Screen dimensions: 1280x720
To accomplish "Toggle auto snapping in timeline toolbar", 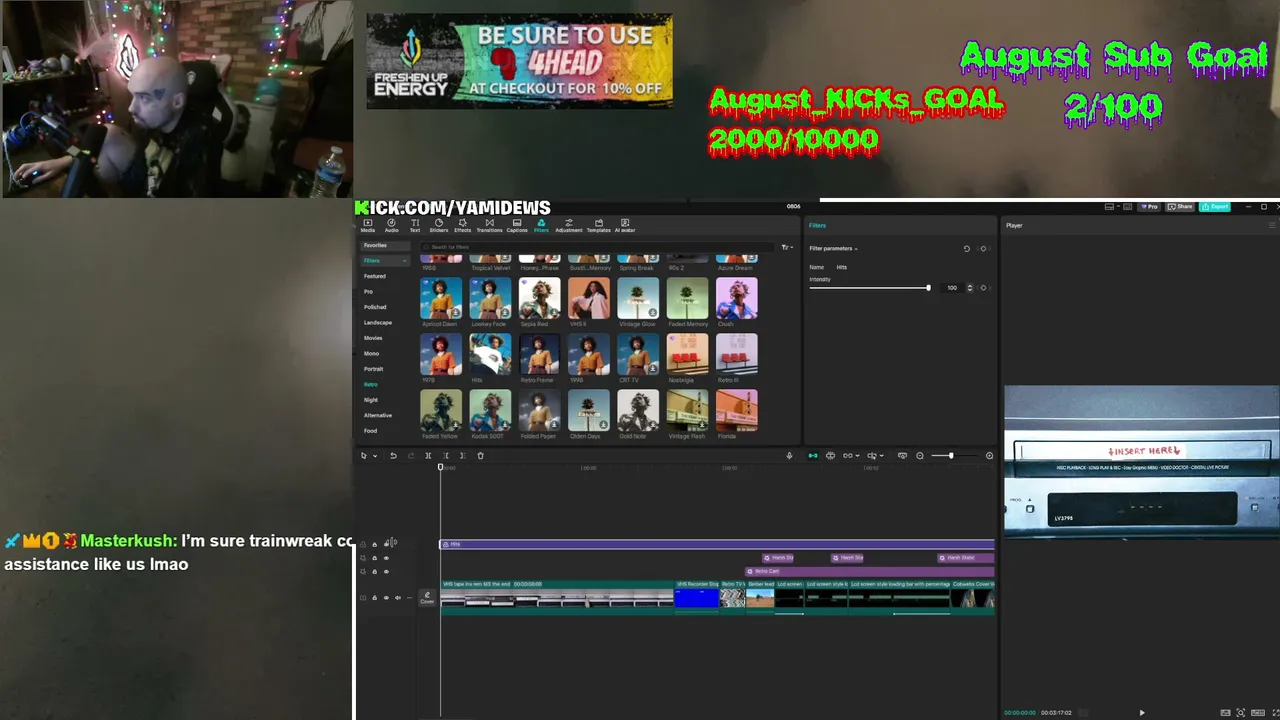I will 830,456.
